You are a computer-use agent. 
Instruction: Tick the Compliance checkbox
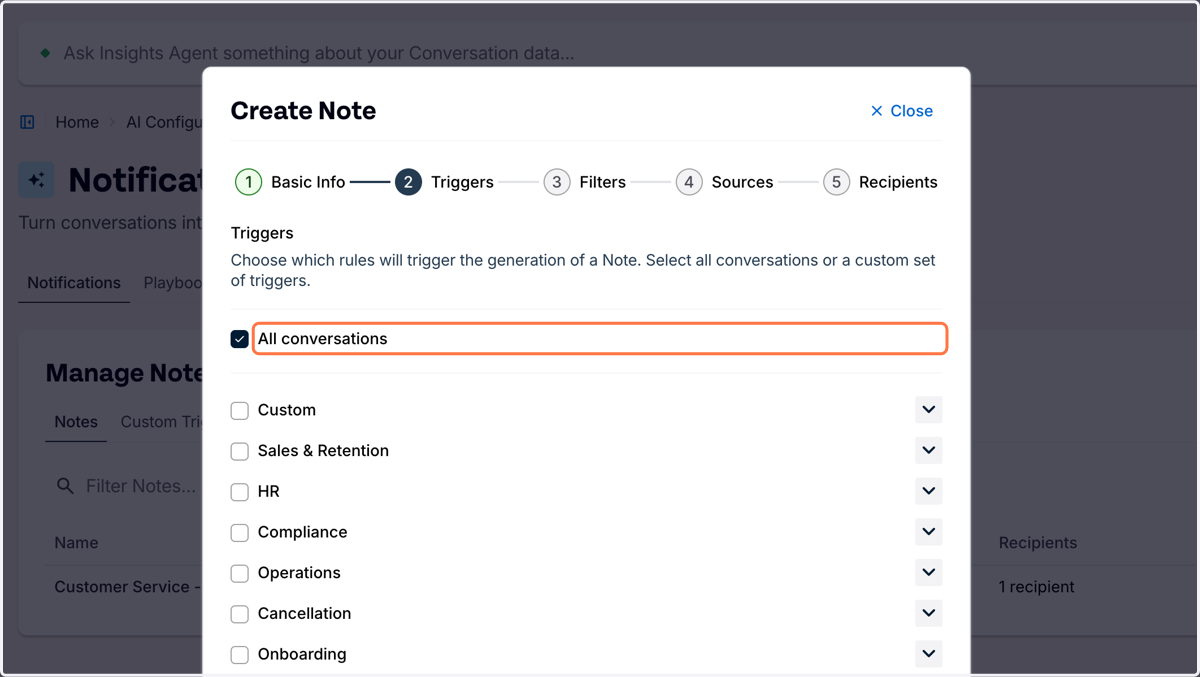(x=240, y=533)
